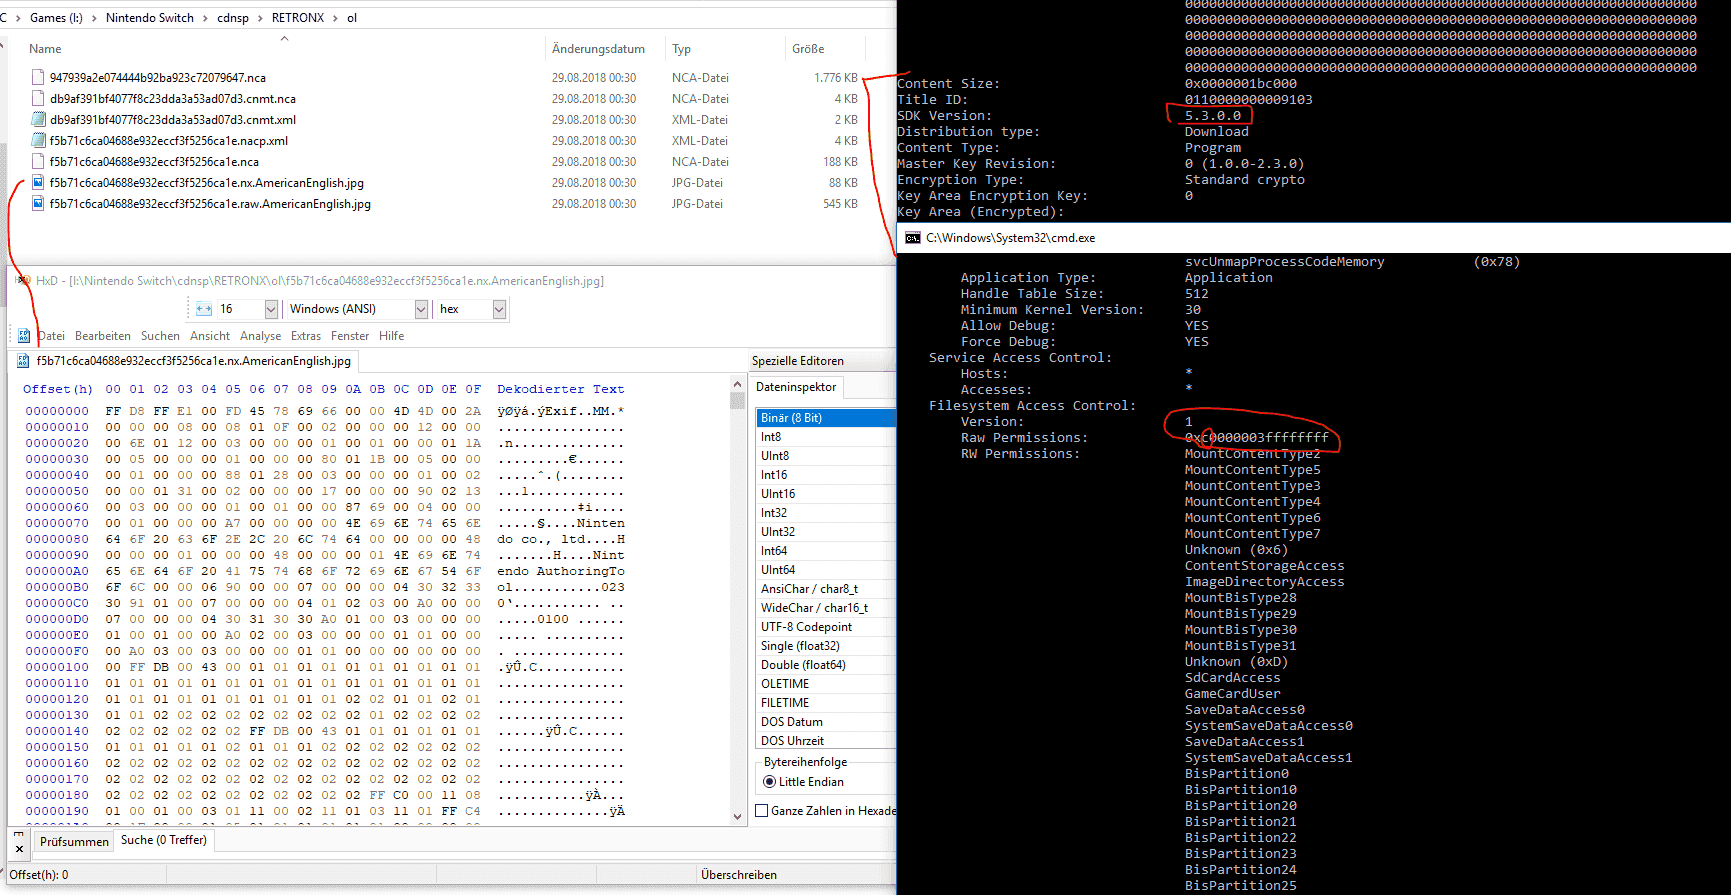Toggle Ganze Zahlen in Hexadezimal checkbox

pyautogui.click(x=762, y=811)
